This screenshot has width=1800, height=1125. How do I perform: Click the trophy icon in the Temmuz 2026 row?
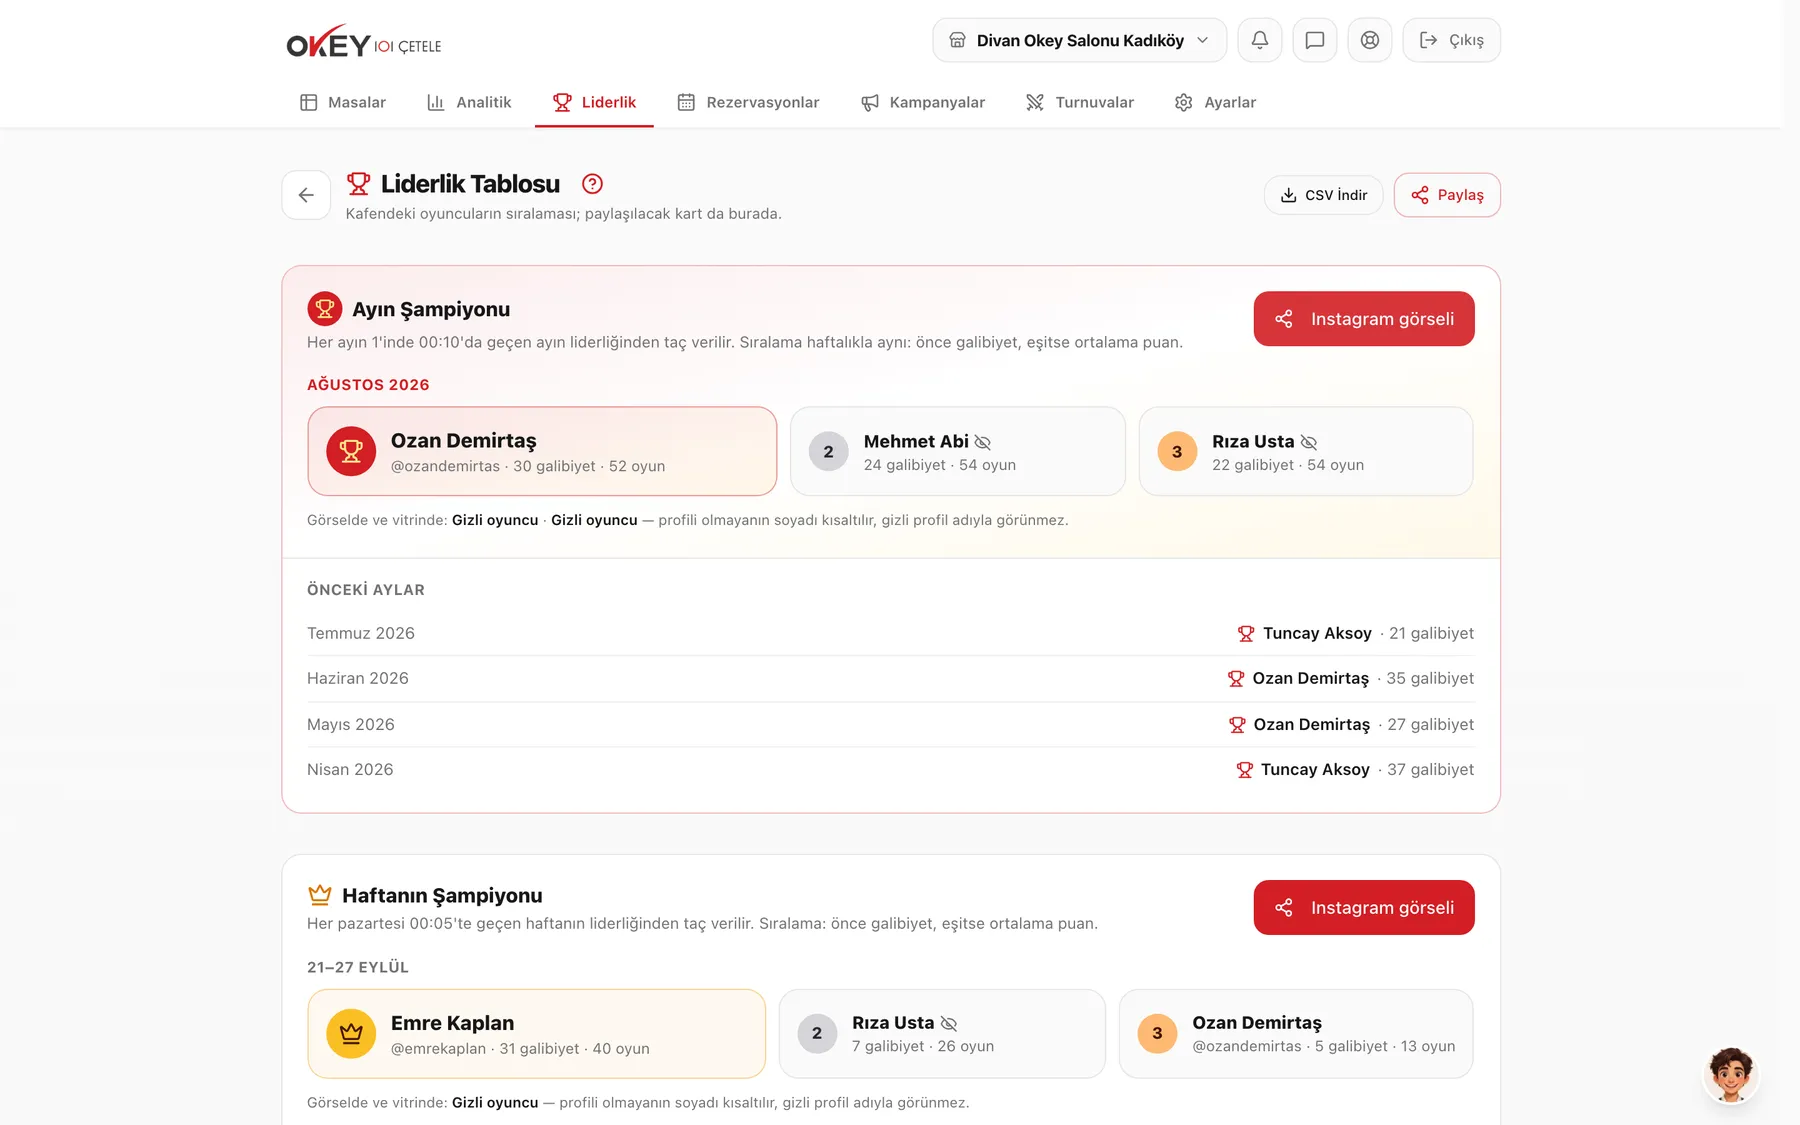[x=1246, y=633]
